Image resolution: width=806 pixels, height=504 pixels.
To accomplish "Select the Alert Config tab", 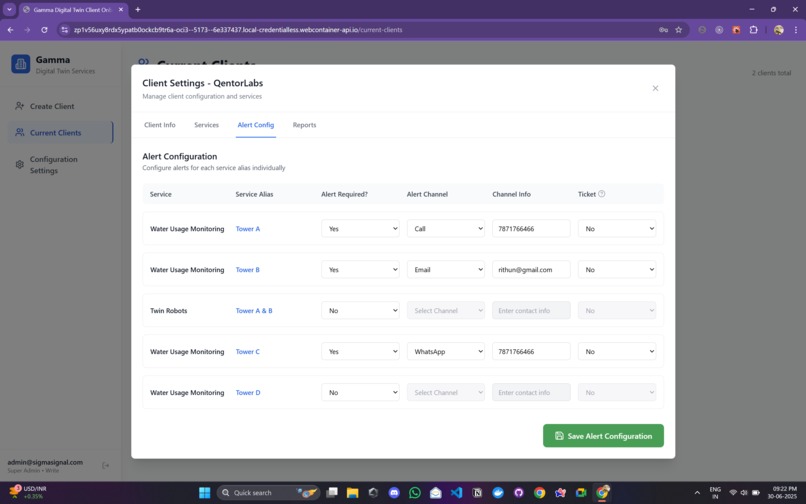I will pyautogui.click(x=255, y=125).
